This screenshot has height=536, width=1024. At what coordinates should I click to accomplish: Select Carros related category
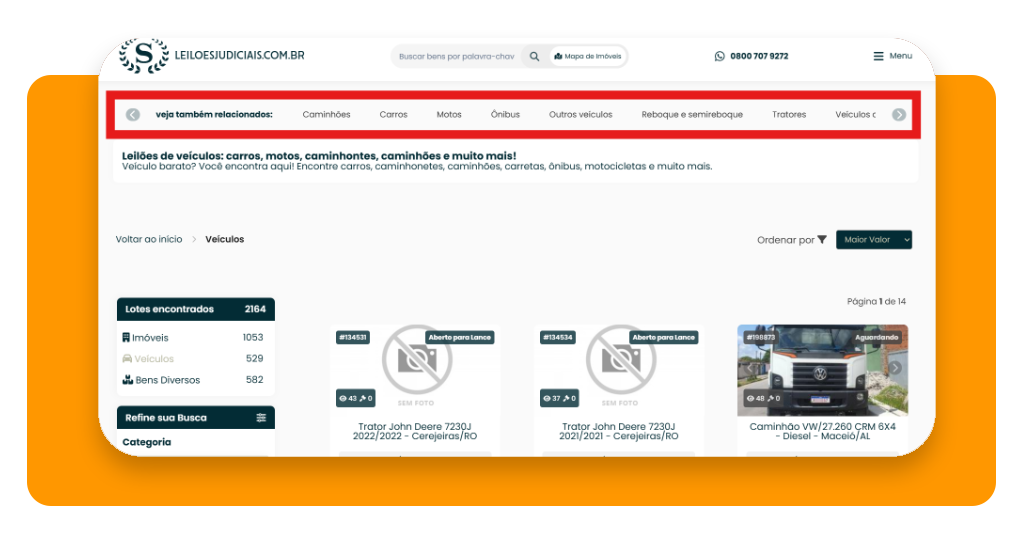(x=393, y=114)
